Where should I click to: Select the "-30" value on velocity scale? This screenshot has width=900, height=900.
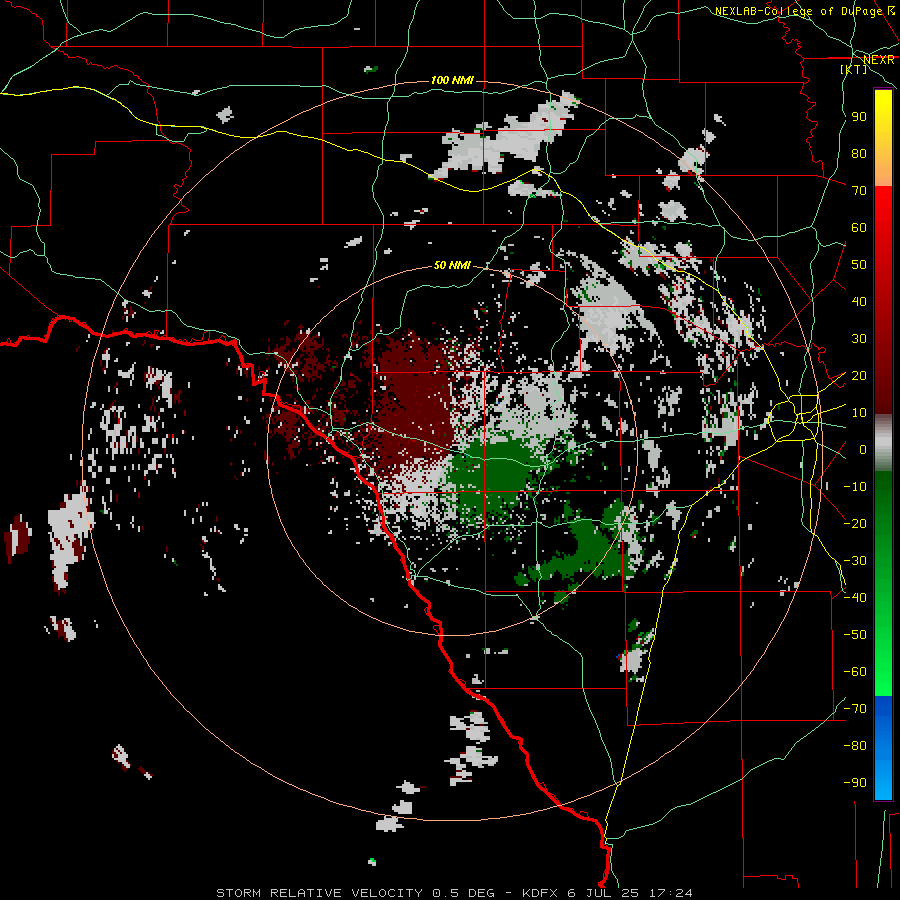(855, 561)
